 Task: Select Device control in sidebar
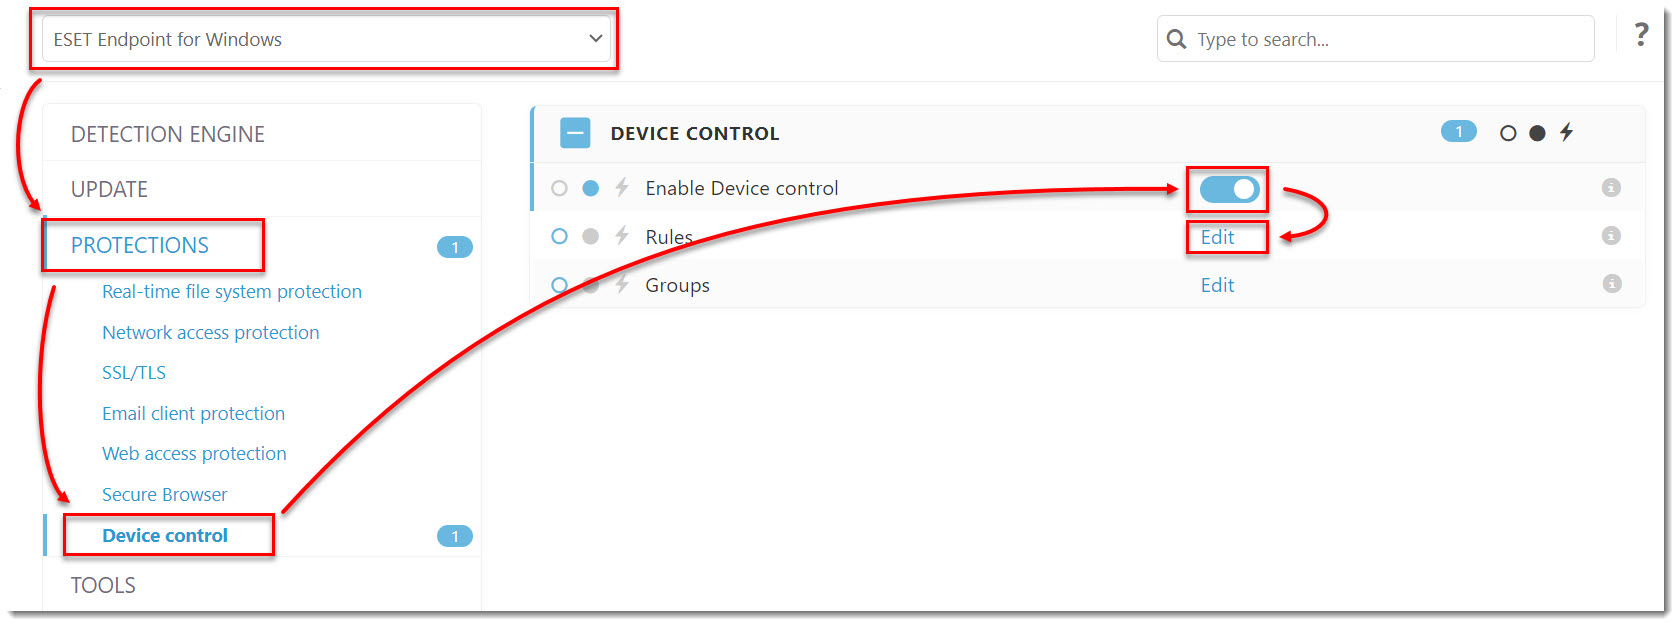[x=165, y=535]
